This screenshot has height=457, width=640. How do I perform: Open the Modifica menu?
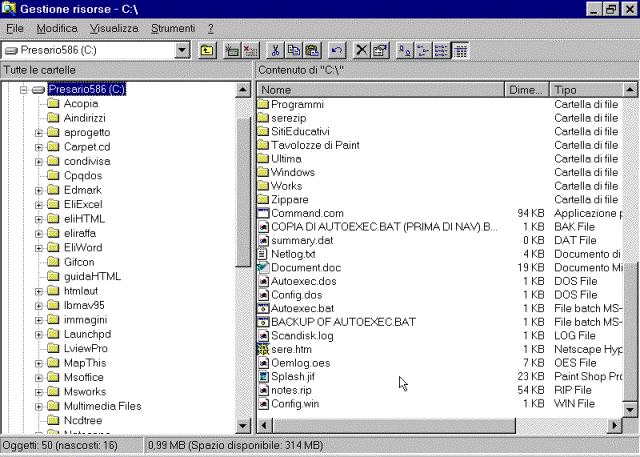(57, 29)
